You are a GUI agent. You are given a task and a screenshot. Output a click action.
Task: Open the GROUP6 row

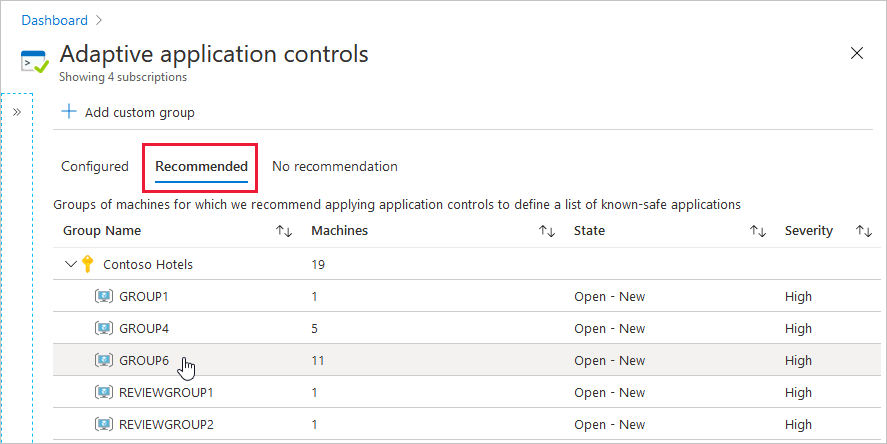tap(144, 361)
